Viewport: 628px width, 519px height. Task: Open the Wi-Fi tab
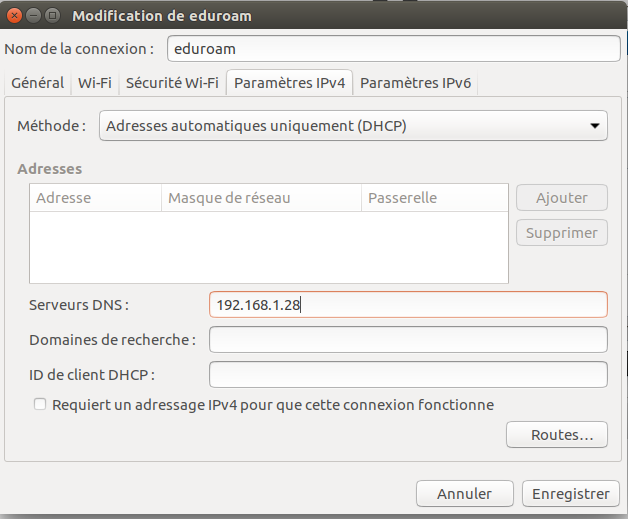[95, 83]
